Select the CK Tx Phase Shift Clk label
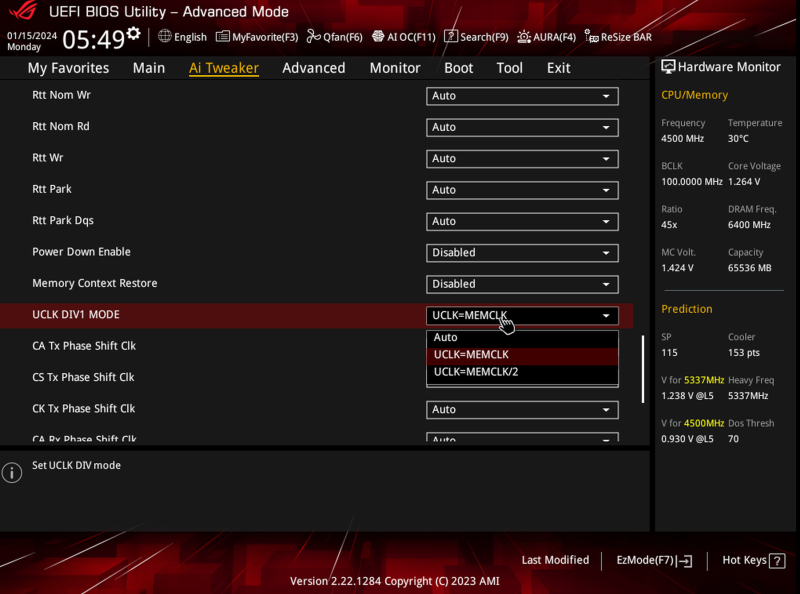The height and width of the screenshot is (594, 800). coord(84,409)
